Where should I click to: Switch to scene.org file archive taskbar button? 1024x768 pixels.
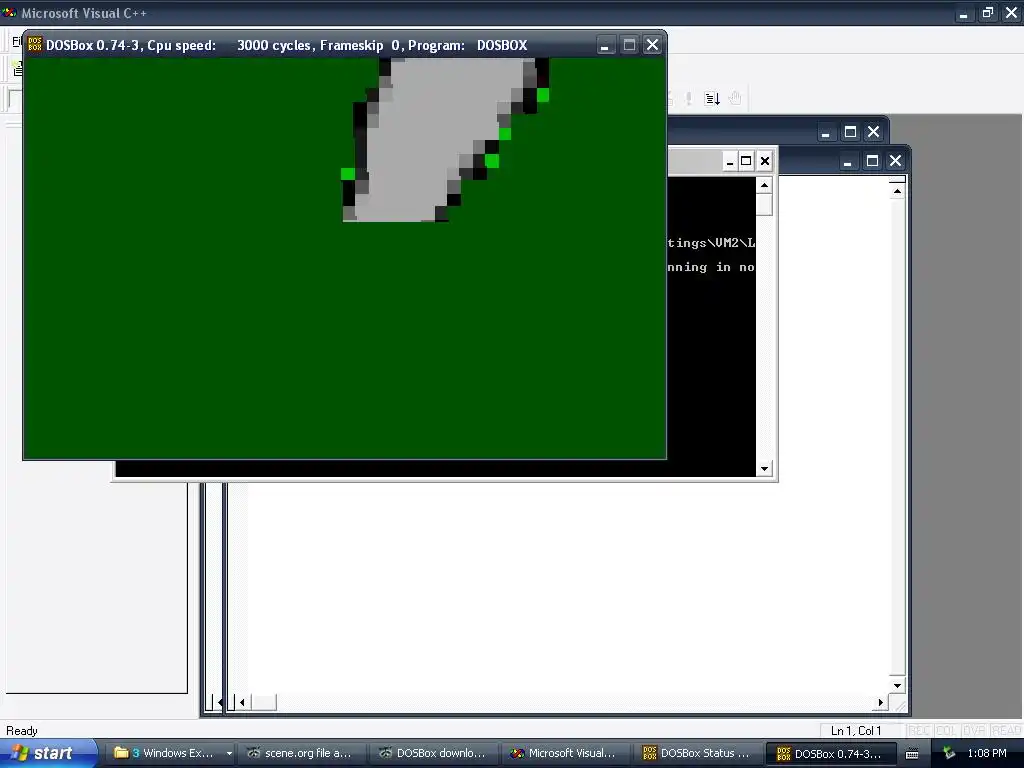coord(300,753)
